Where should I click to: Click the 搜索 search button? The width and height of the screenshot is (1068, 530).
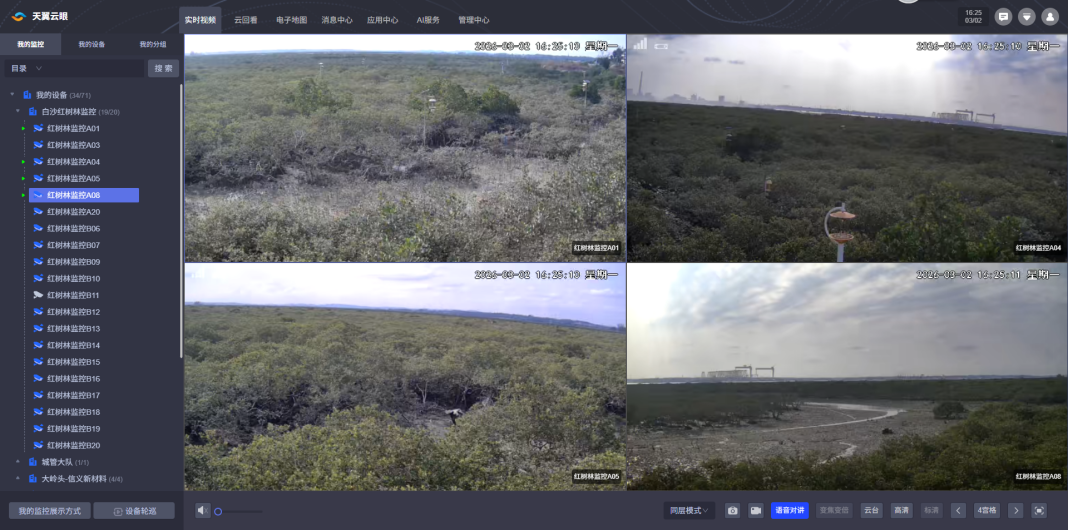tap(163, 68)
